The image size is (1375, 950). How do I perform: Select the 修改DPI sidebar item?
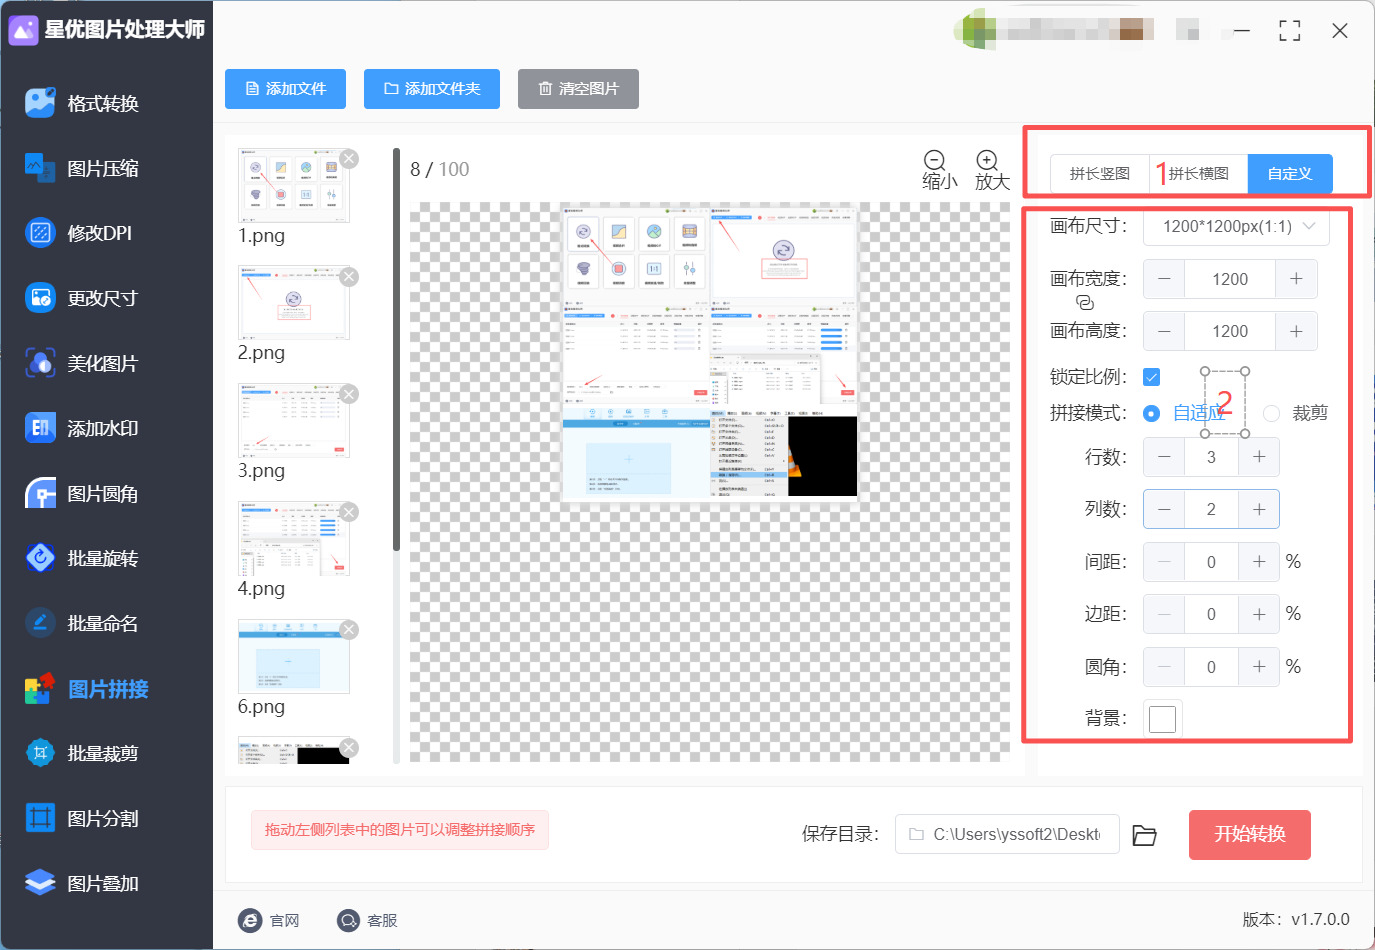79,233
